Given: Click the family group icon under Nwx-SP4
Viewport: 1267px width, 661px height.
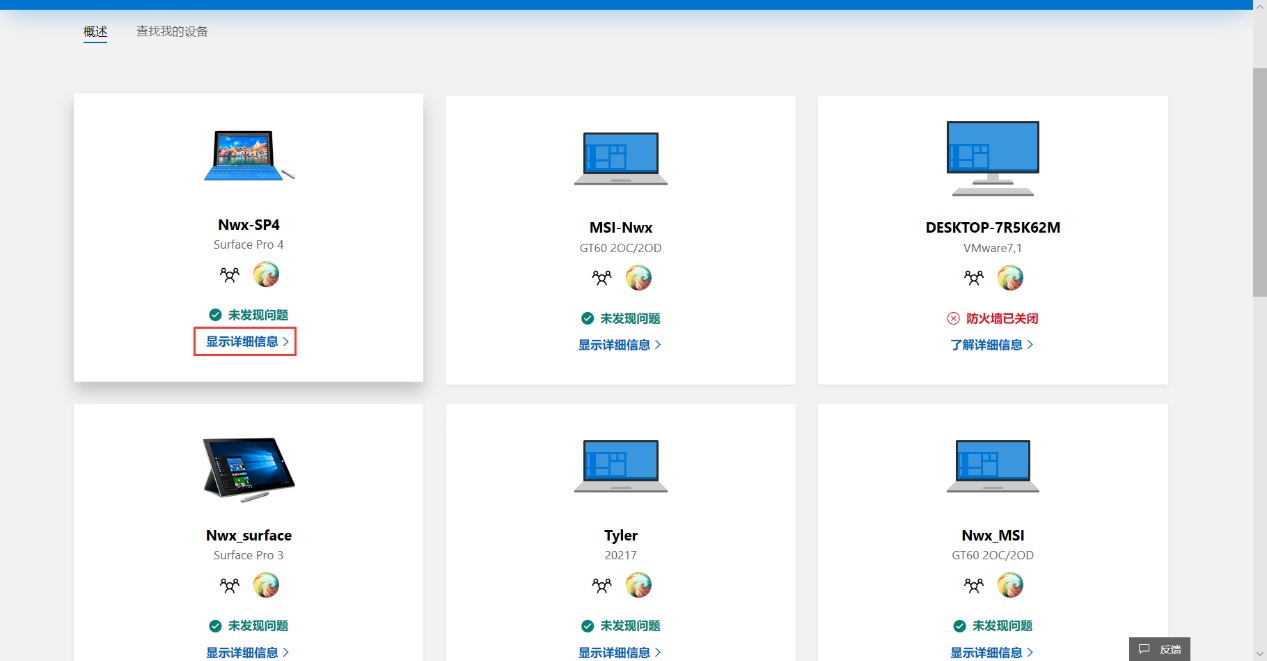Looking at the screenshot, I should click(230, 274).
